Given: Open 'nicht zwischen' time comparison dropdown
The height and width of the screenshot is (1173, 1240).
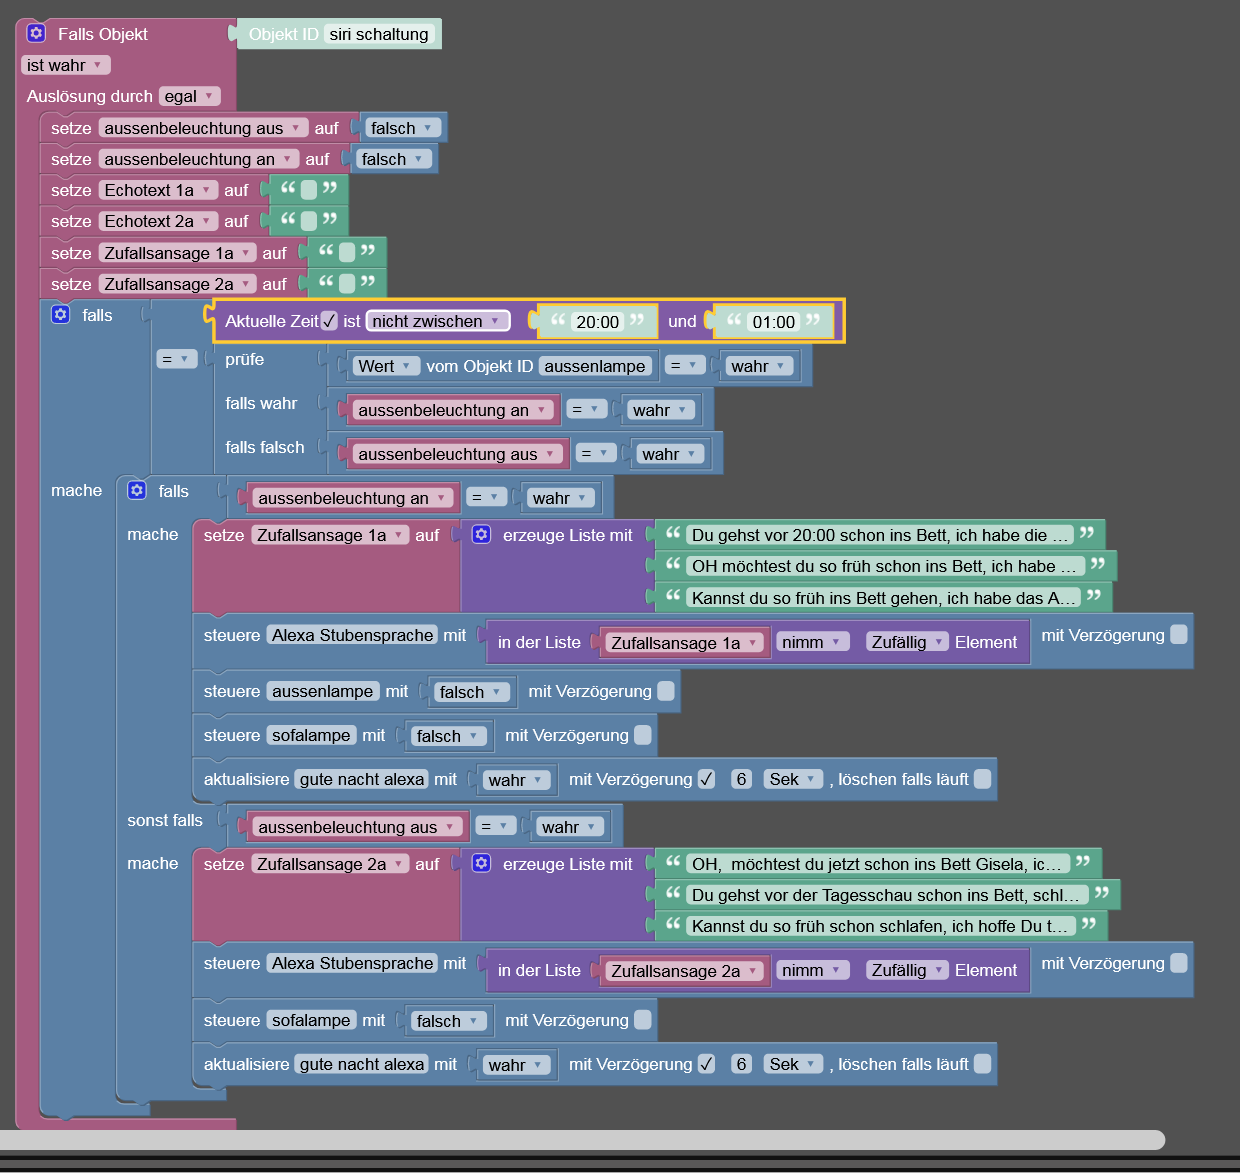Looking at the screenshot, I should 437,321.
